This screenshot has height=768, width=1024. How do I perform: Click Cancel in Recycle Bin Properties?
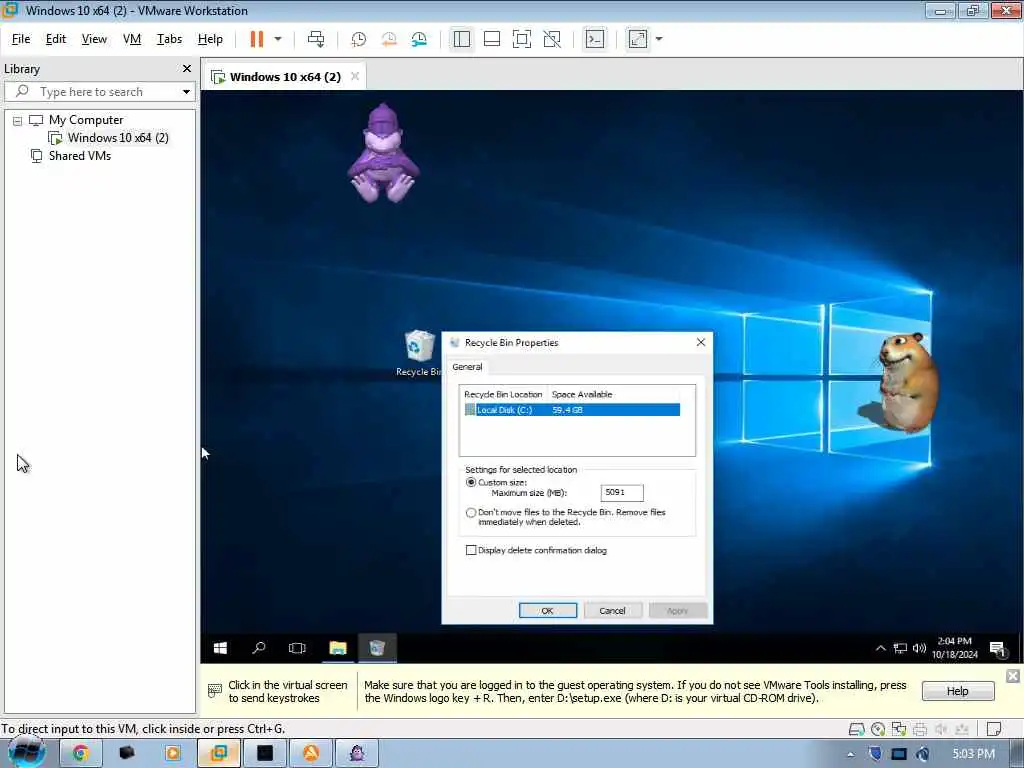pyautogui.click(x=613, y=611)
